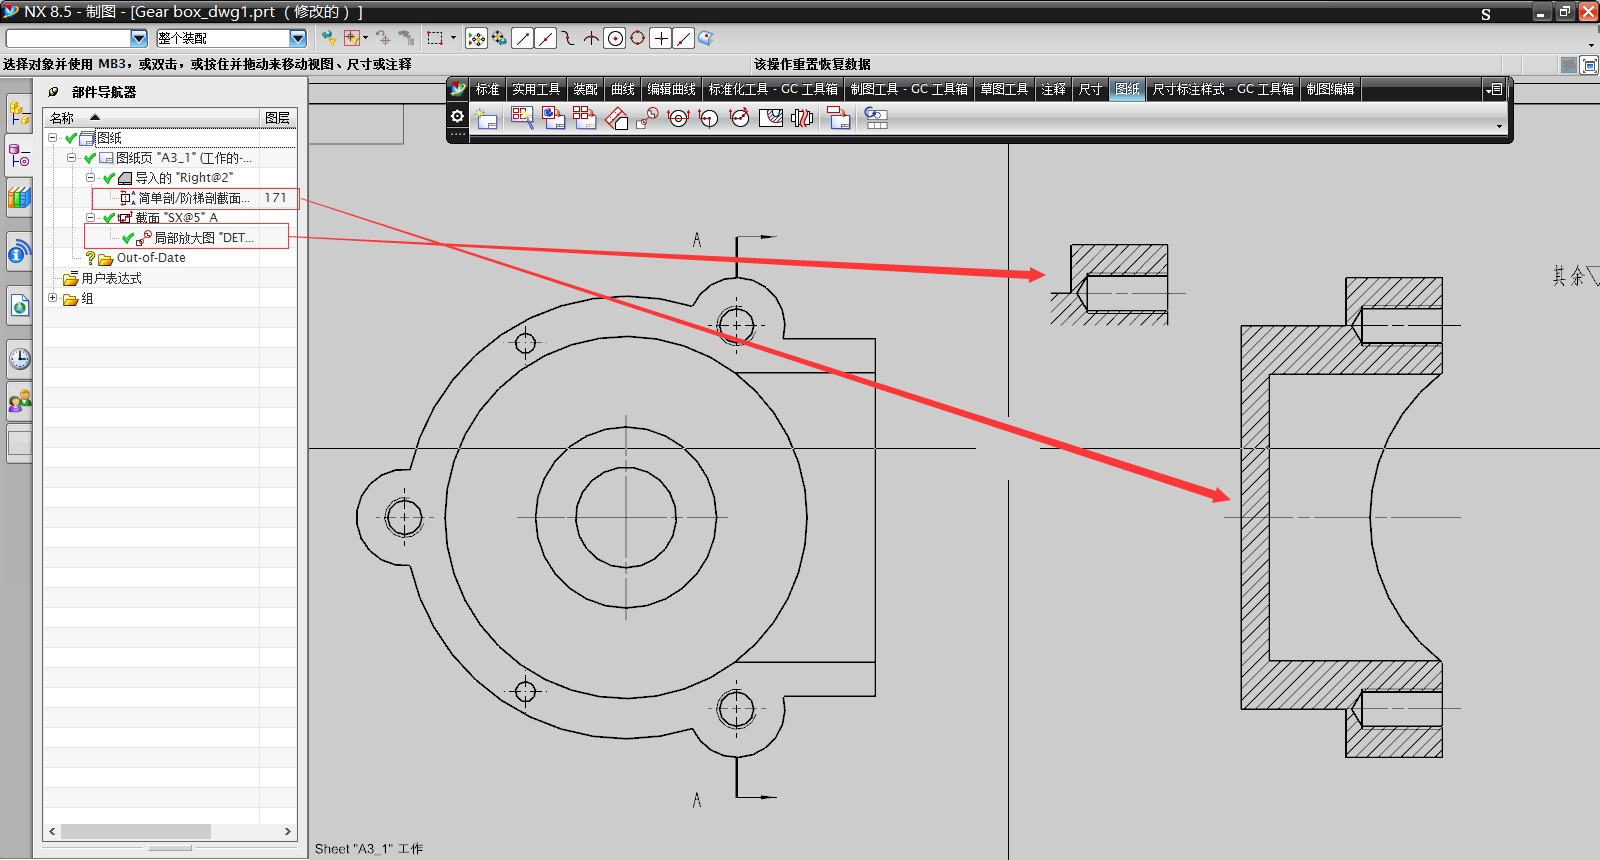This screenshot has width=1600, height=860.
Task: Collapse the 截面 SX@5 A node
Action: tap(91, 218)
